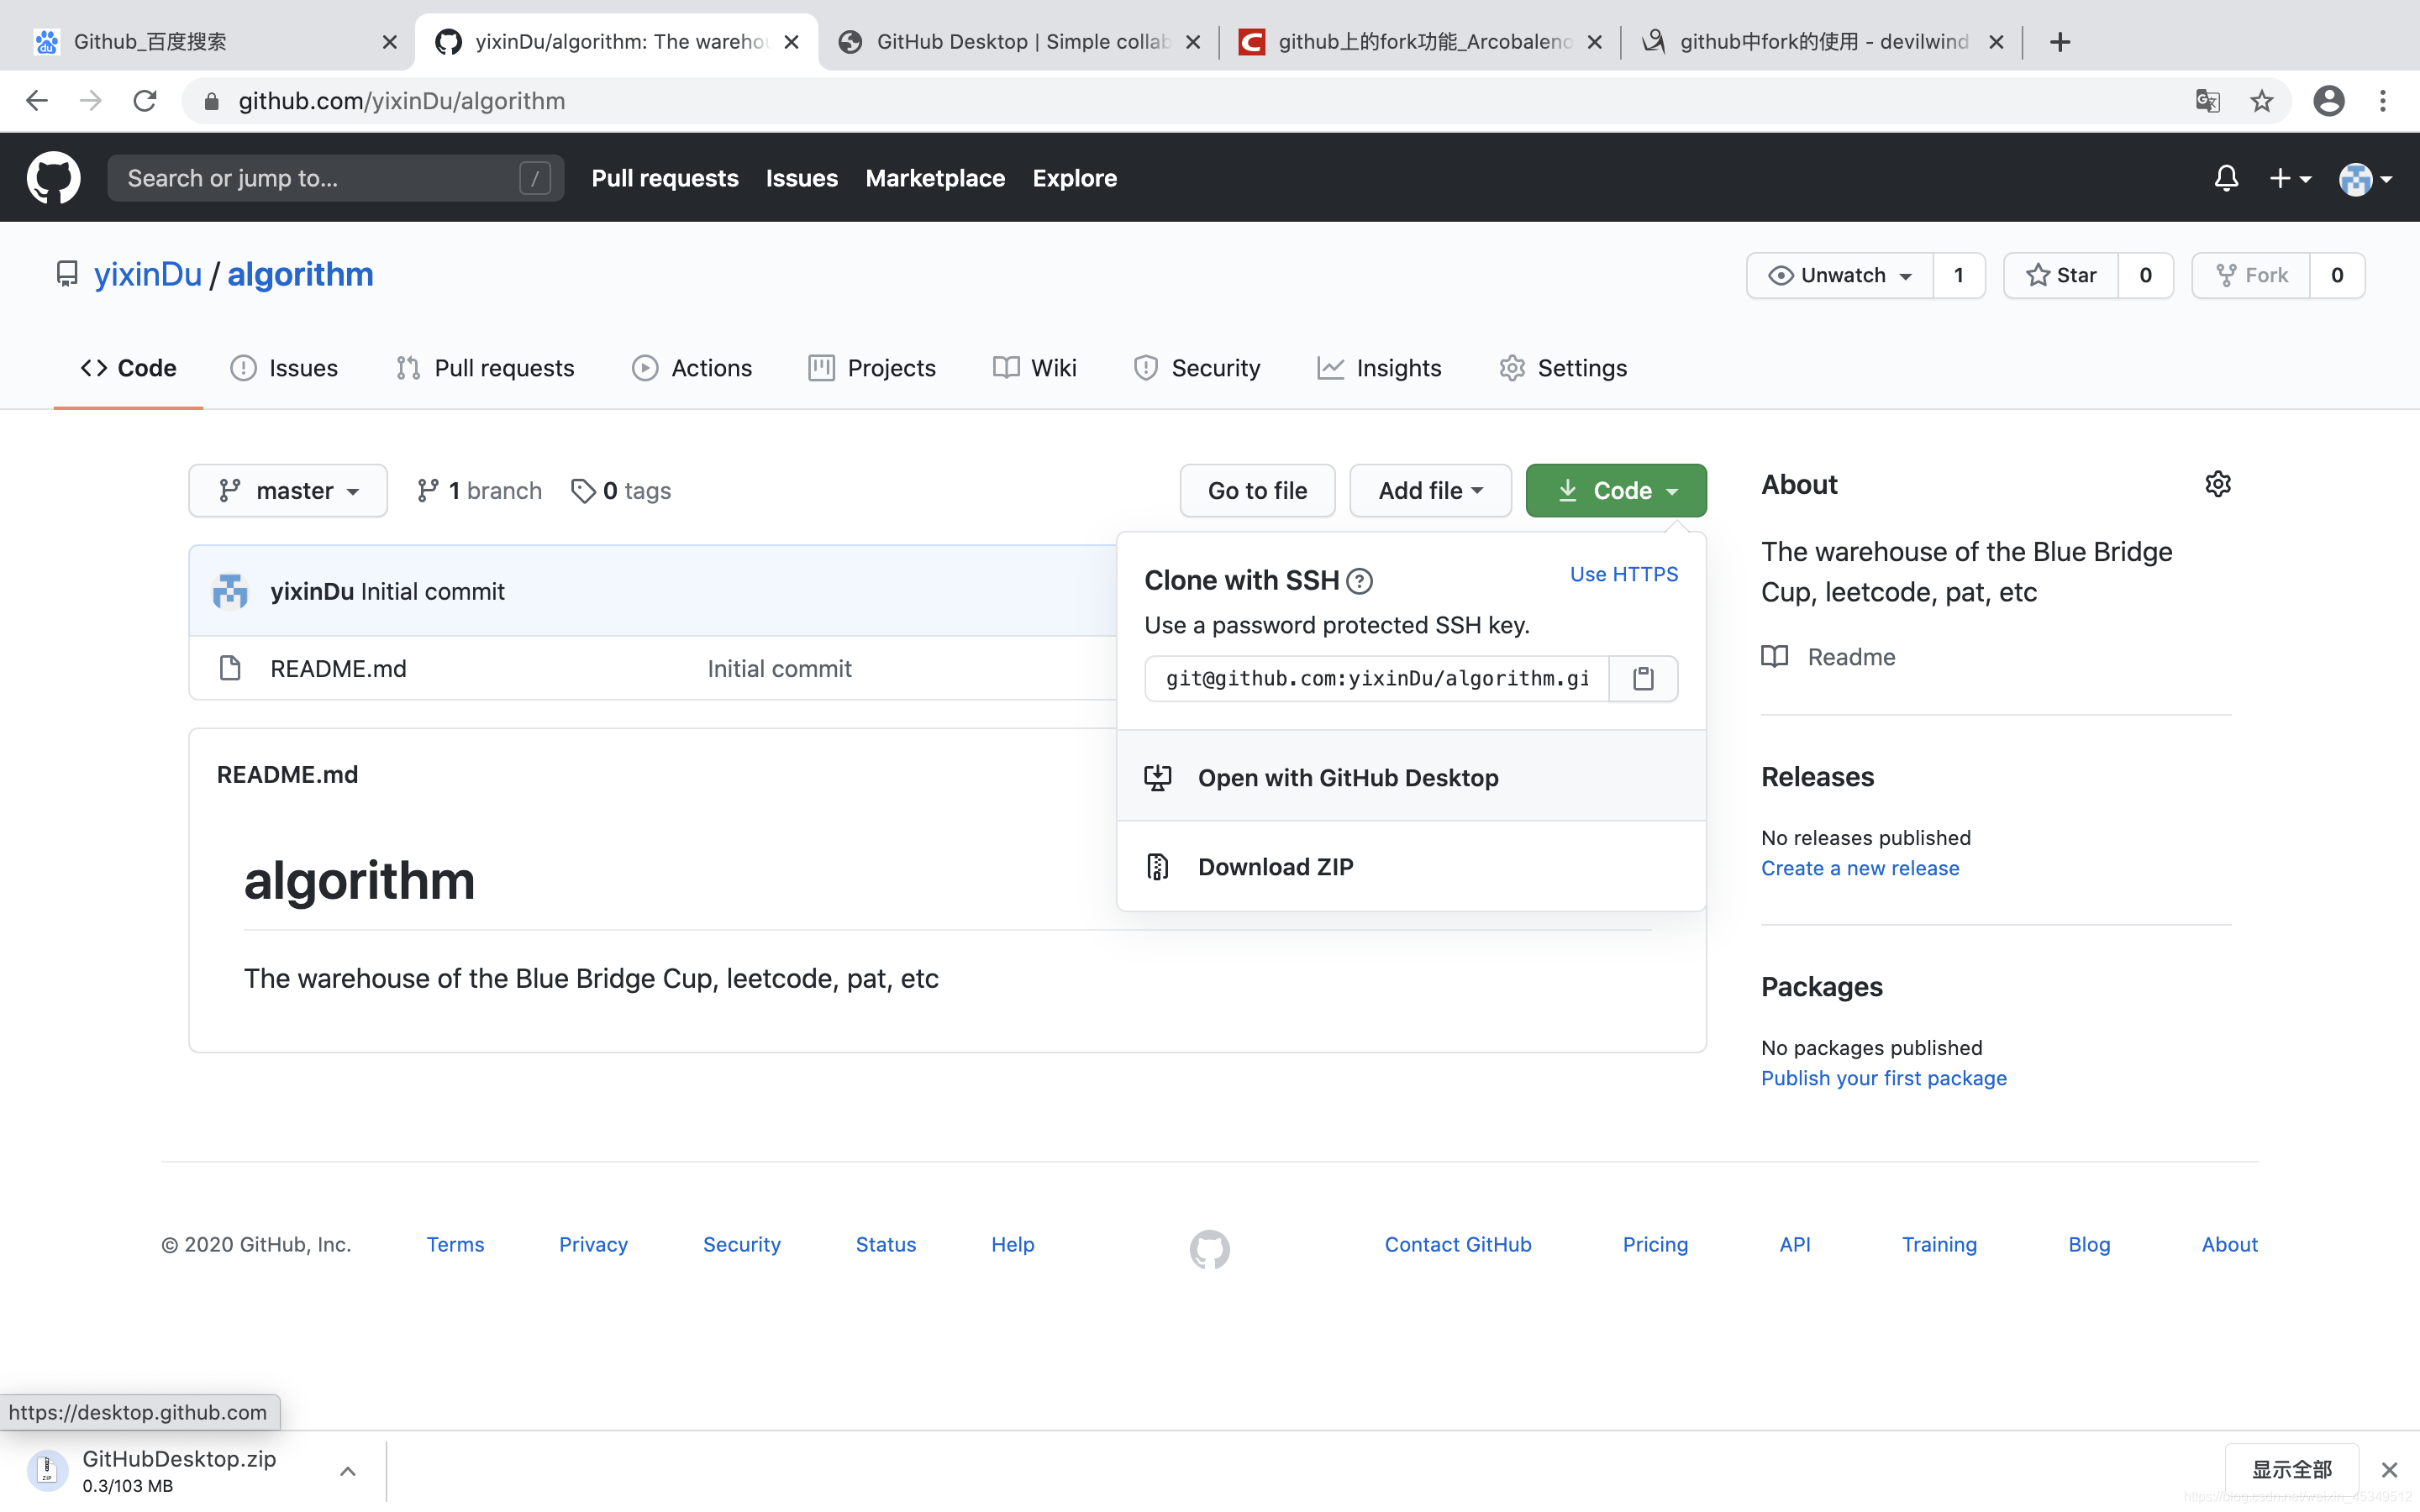
Task: Click the GitHub Octocat logo in header
Action: click(x=53, y=178)
